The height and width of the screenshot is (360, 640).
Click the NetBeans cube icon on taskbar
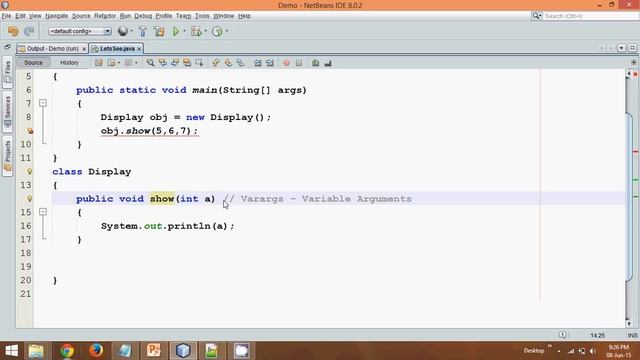(x=183, y=351)
